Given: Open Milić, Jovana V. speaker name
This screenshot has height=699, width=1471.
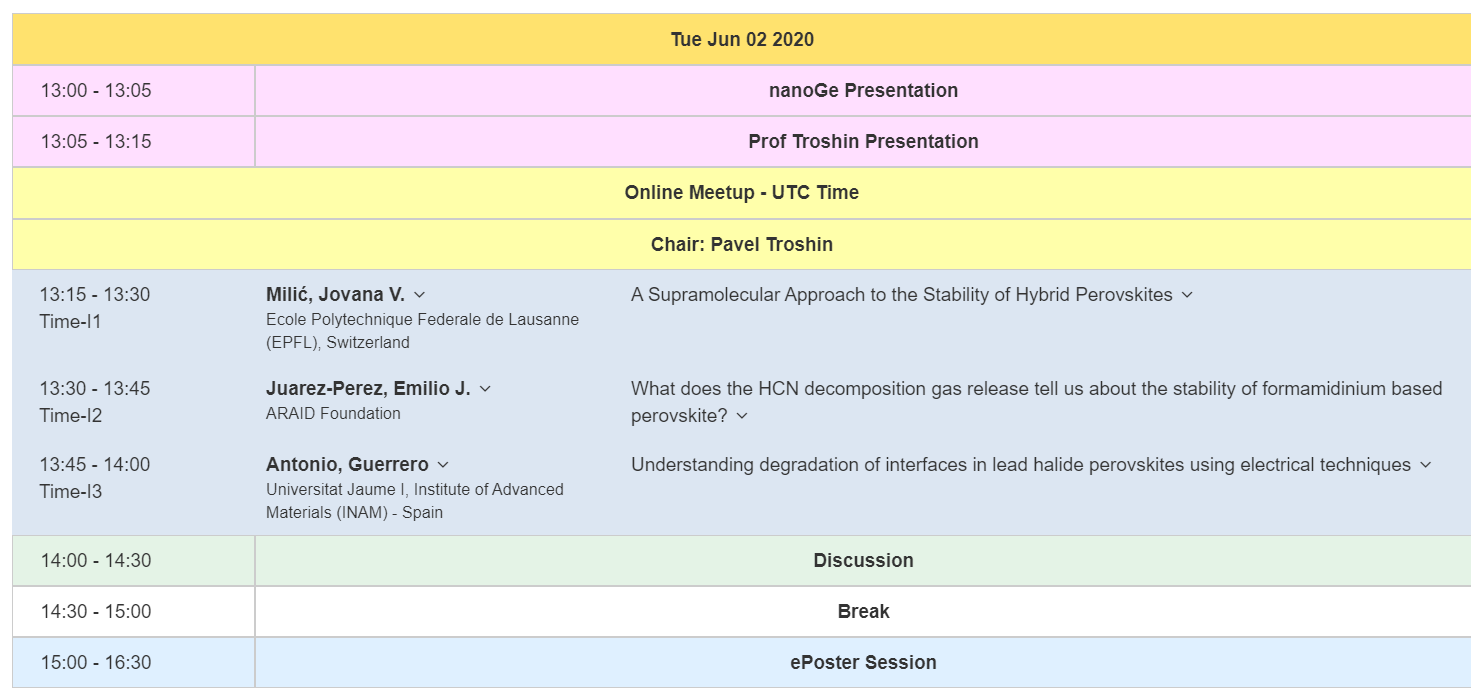Looking at the screenshot, I should tap(335, 294).
